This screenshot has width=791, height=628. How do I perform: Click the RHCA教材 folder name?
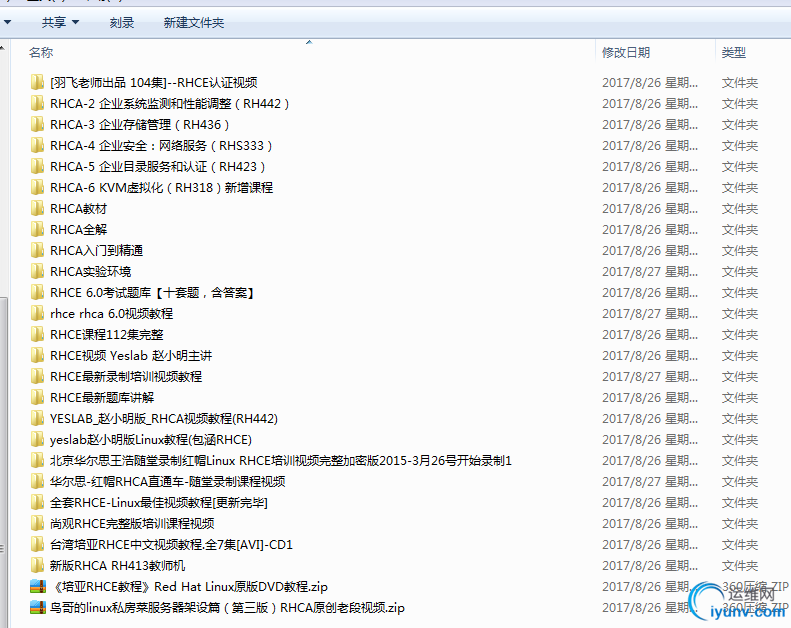pos(79,208)
